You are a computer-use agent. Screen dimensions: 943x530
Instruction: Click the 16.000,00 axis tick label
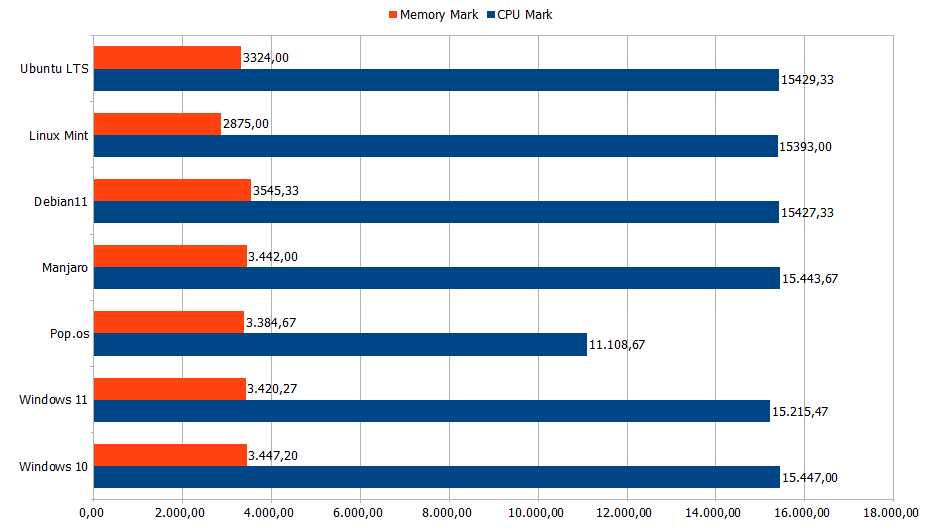[802, 513]
